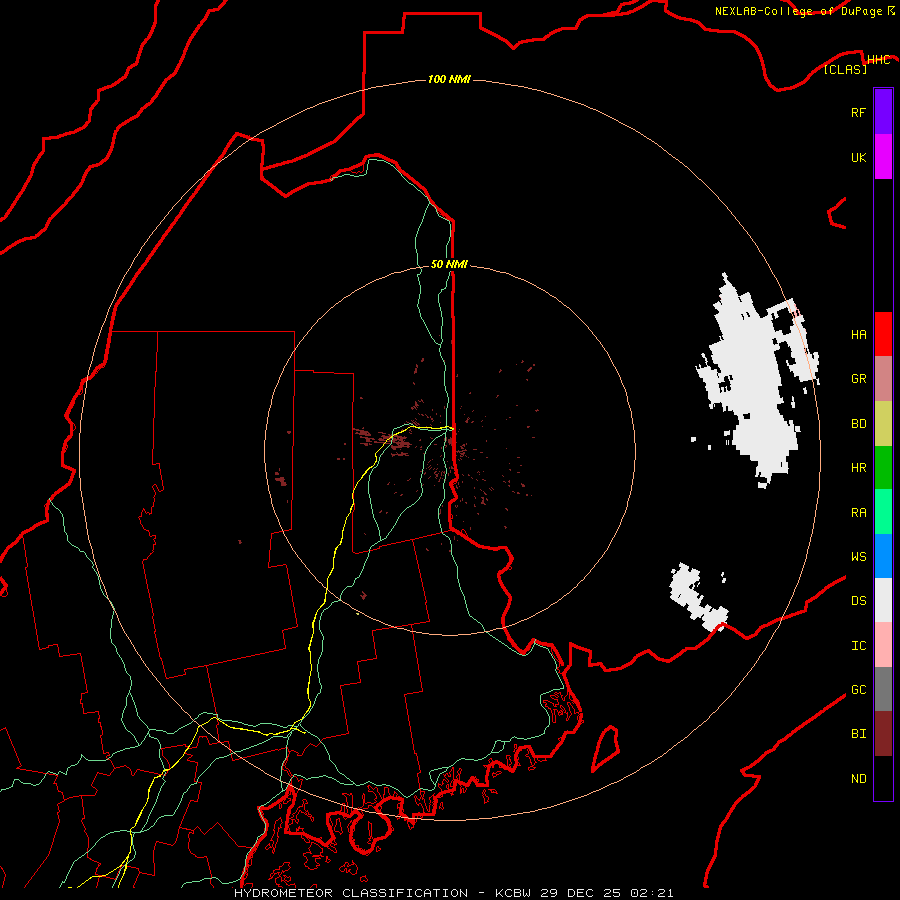The image size is (900, 900).
Task: Click the RF legend label text
Action: pos(858,112)
